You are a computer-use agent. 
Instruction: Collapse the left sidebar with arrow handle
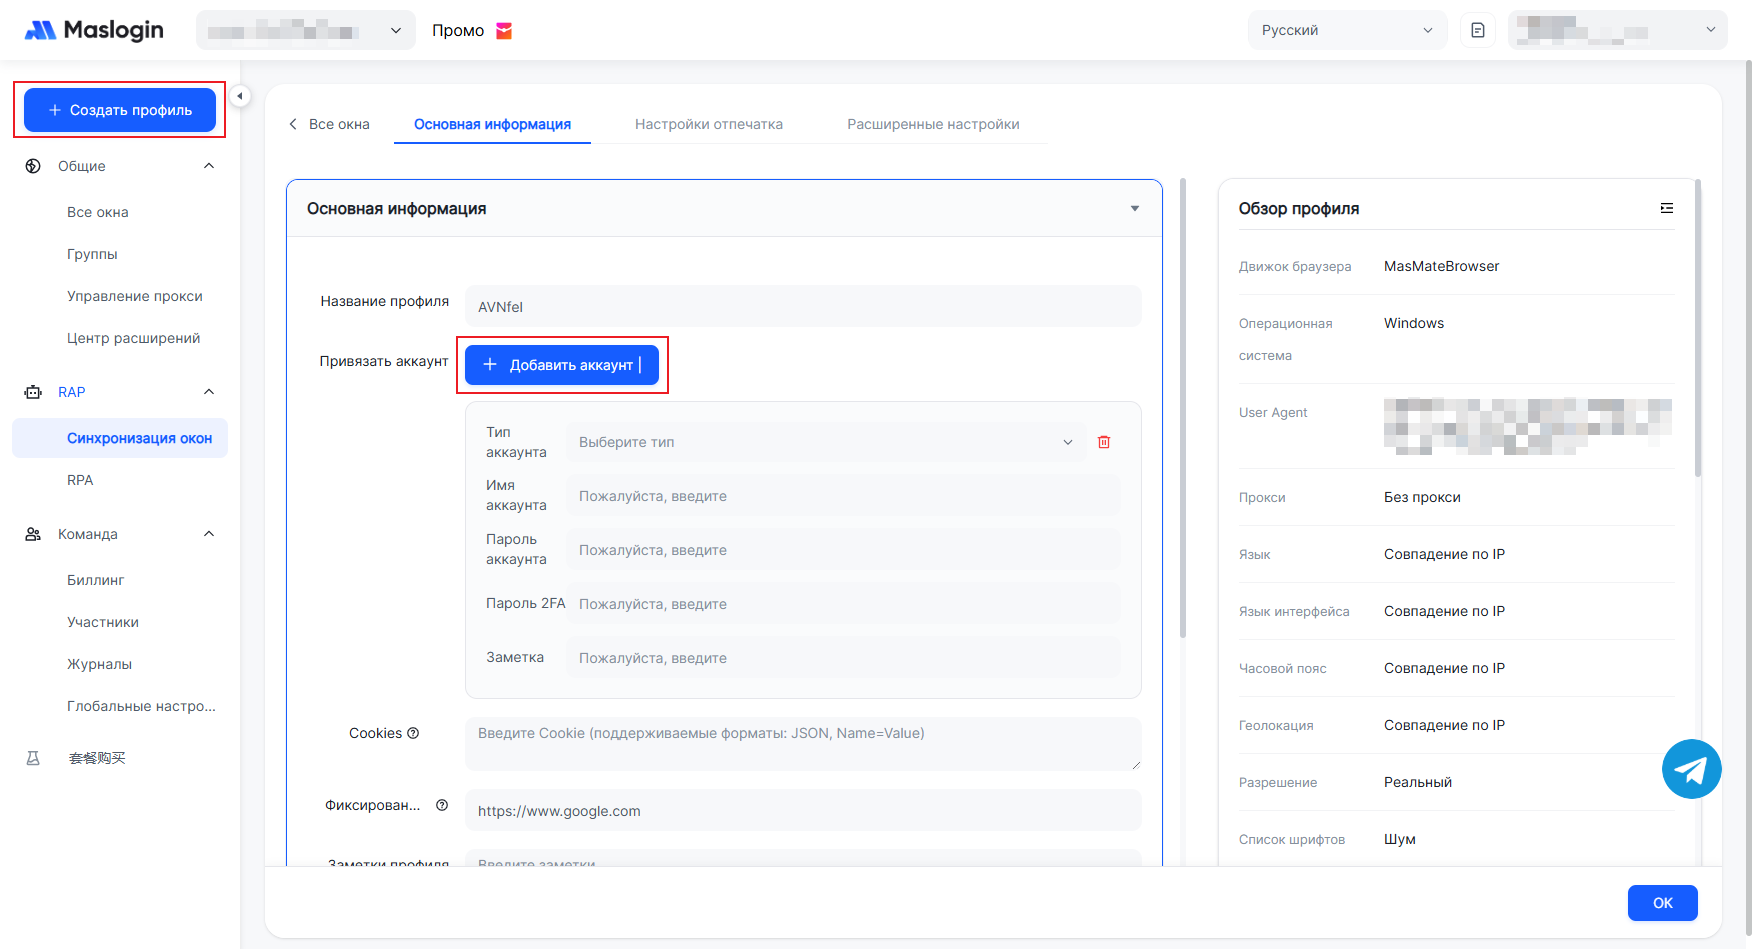(x=240, y=96)
